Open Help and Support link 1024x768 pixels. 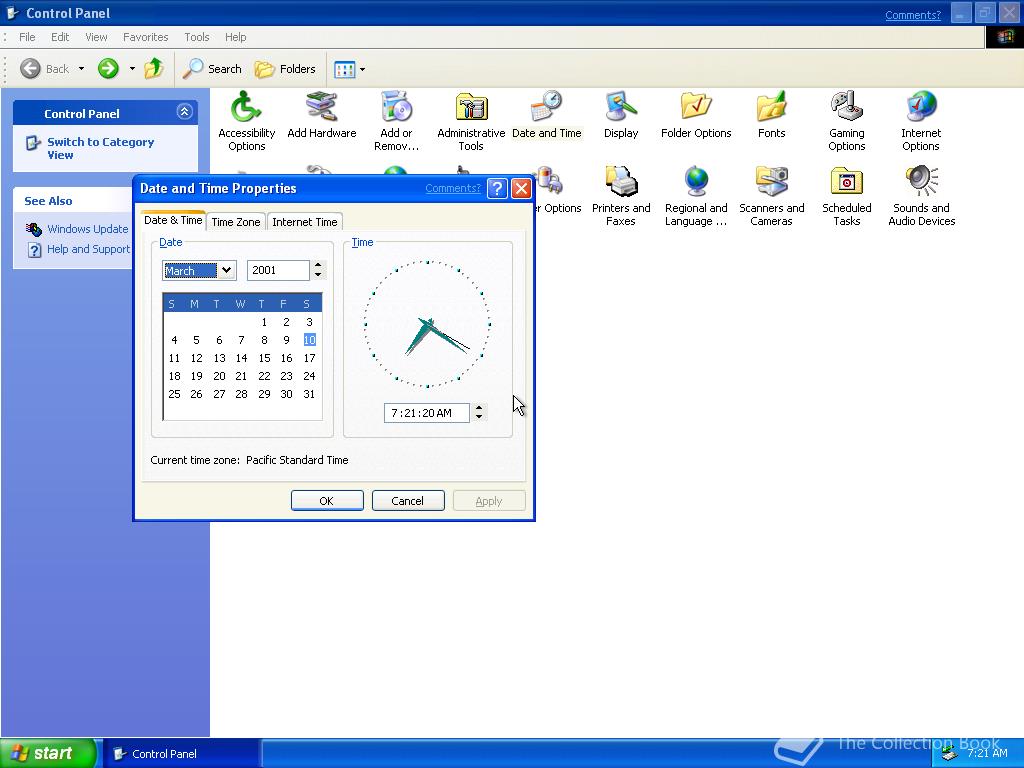pyautogui.click(x=88, y=249)
